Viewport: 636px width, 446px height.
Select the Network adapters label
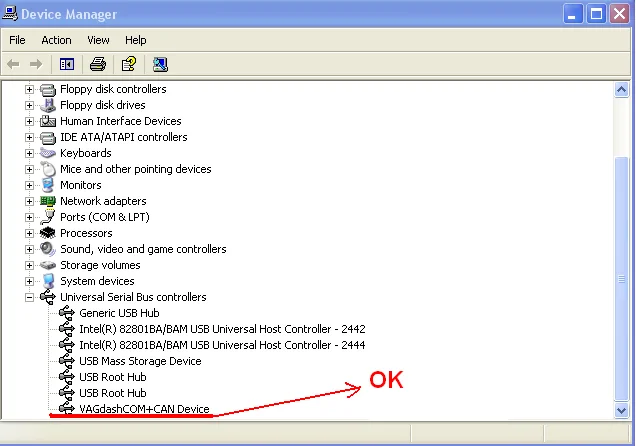click(x=103, y=201)
